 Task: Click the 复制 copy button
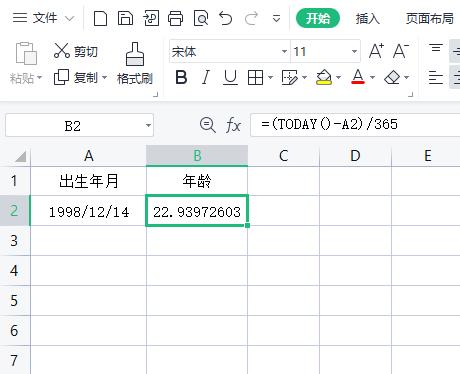point(75,77)
